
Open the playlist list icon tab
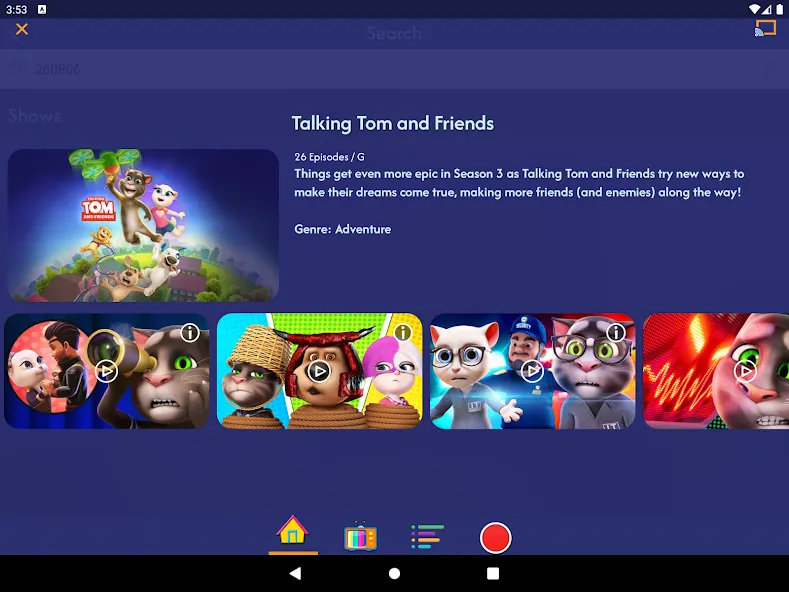427,537
